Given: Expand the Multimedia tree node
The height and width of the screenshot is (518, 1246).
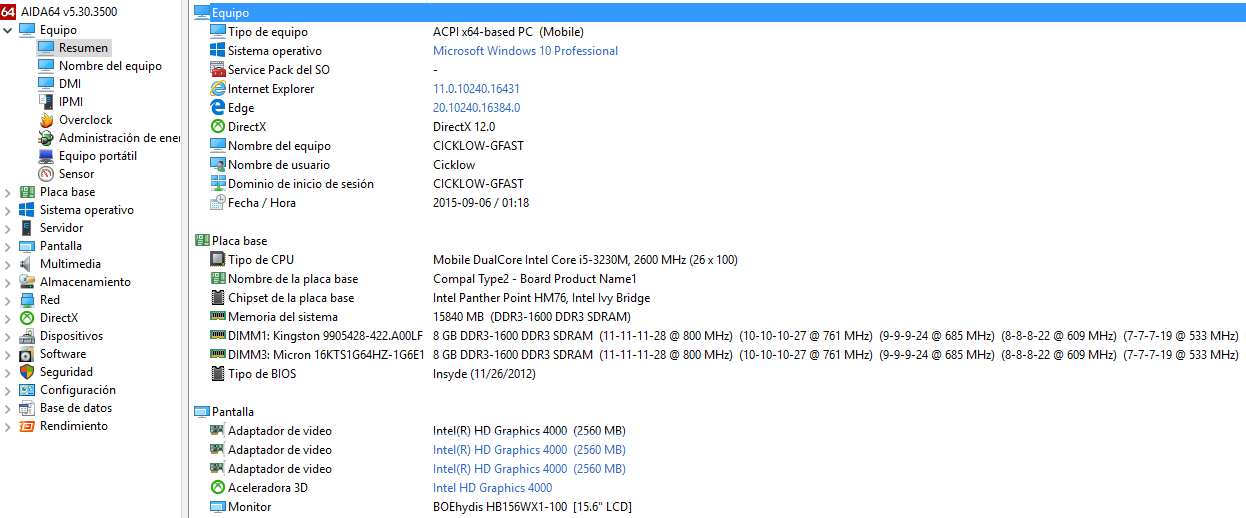Looking at the screenshot, I should 8,264.
